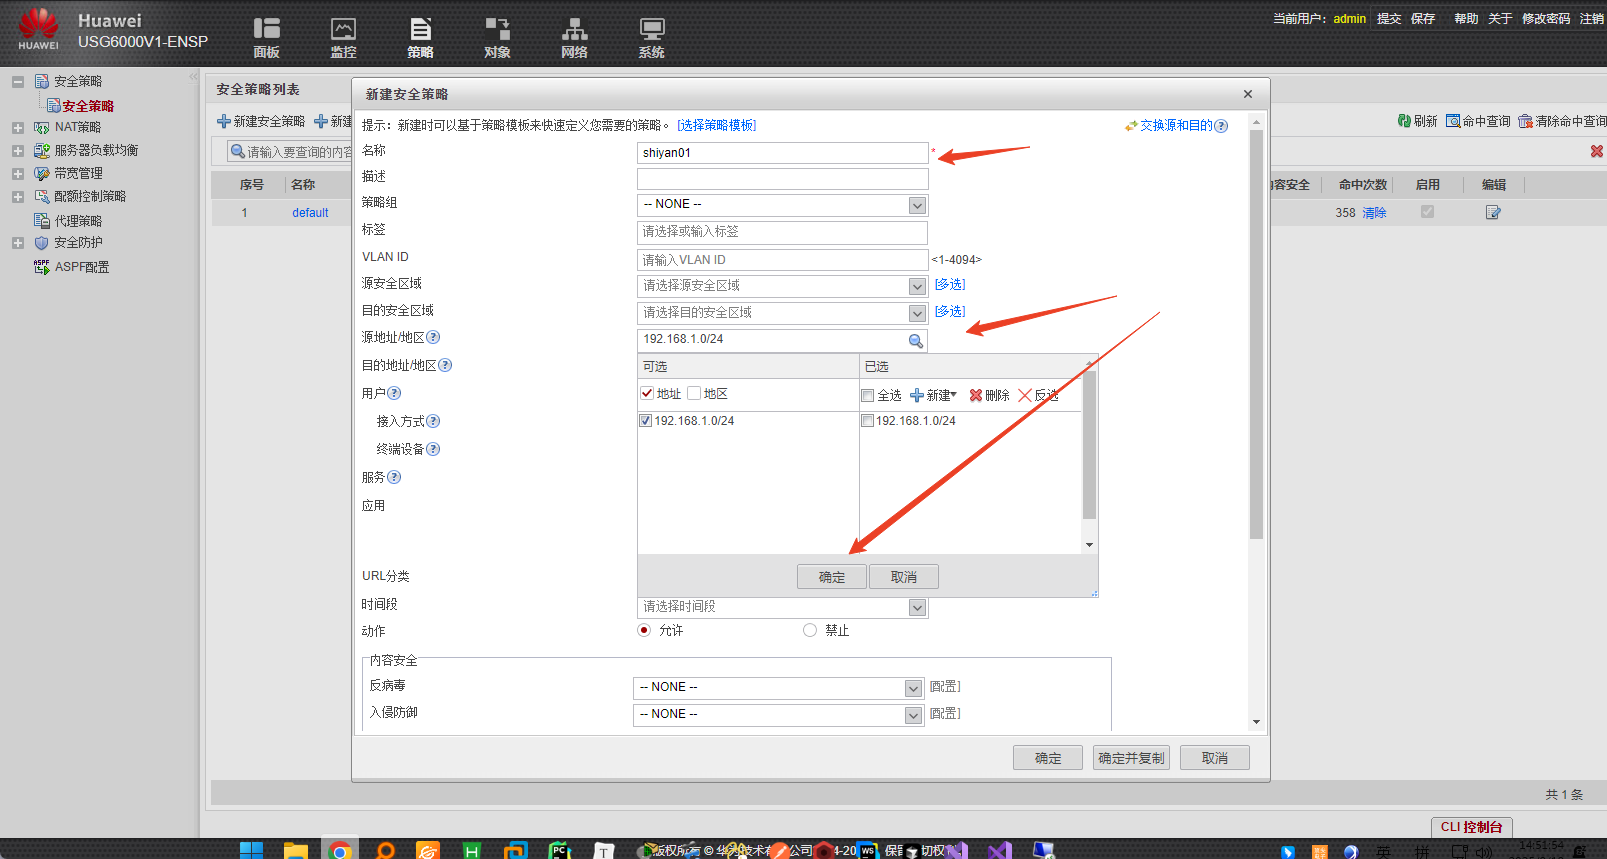Click 清除 link in default row

[1374, 213]
